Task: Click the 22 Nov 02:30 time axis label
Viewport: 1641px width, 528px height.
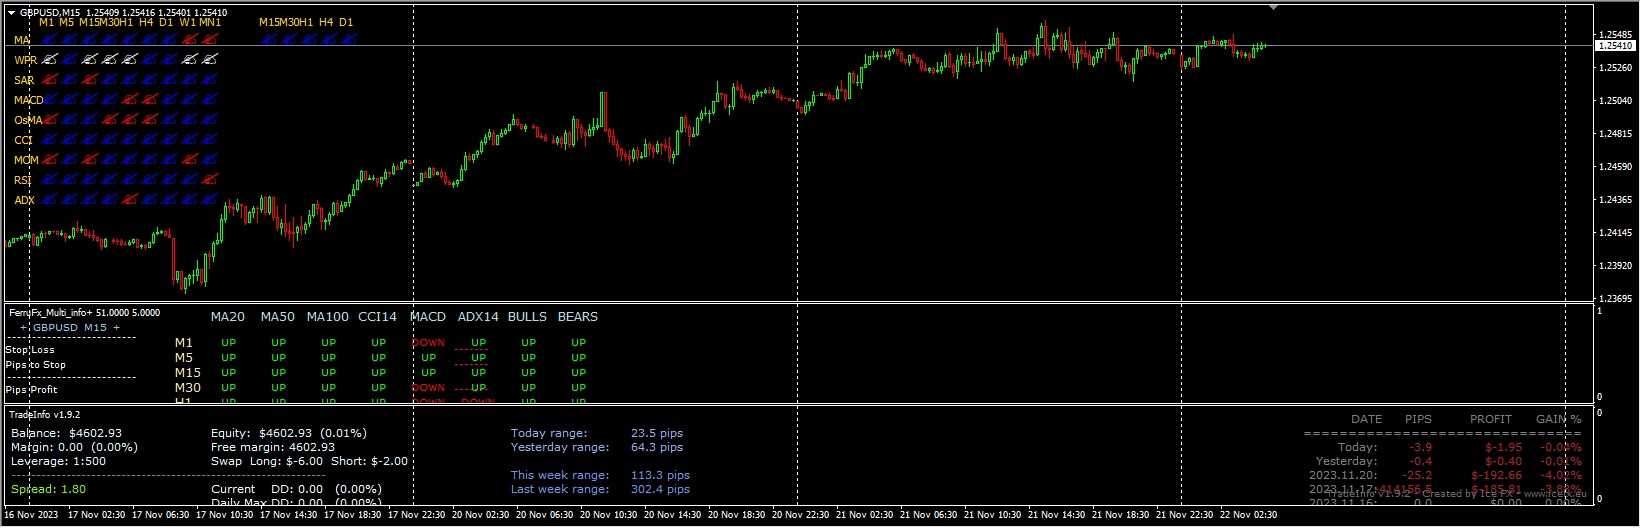Action: click(x=1248, y=515)
